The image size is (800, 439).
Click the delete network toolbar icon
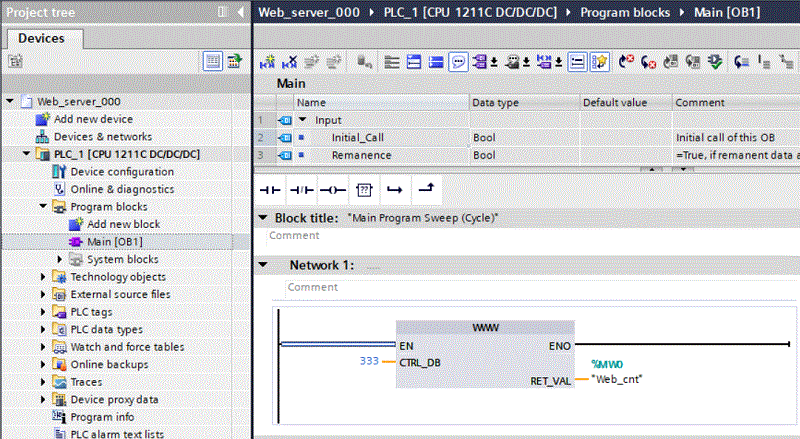tap(290, 61)
